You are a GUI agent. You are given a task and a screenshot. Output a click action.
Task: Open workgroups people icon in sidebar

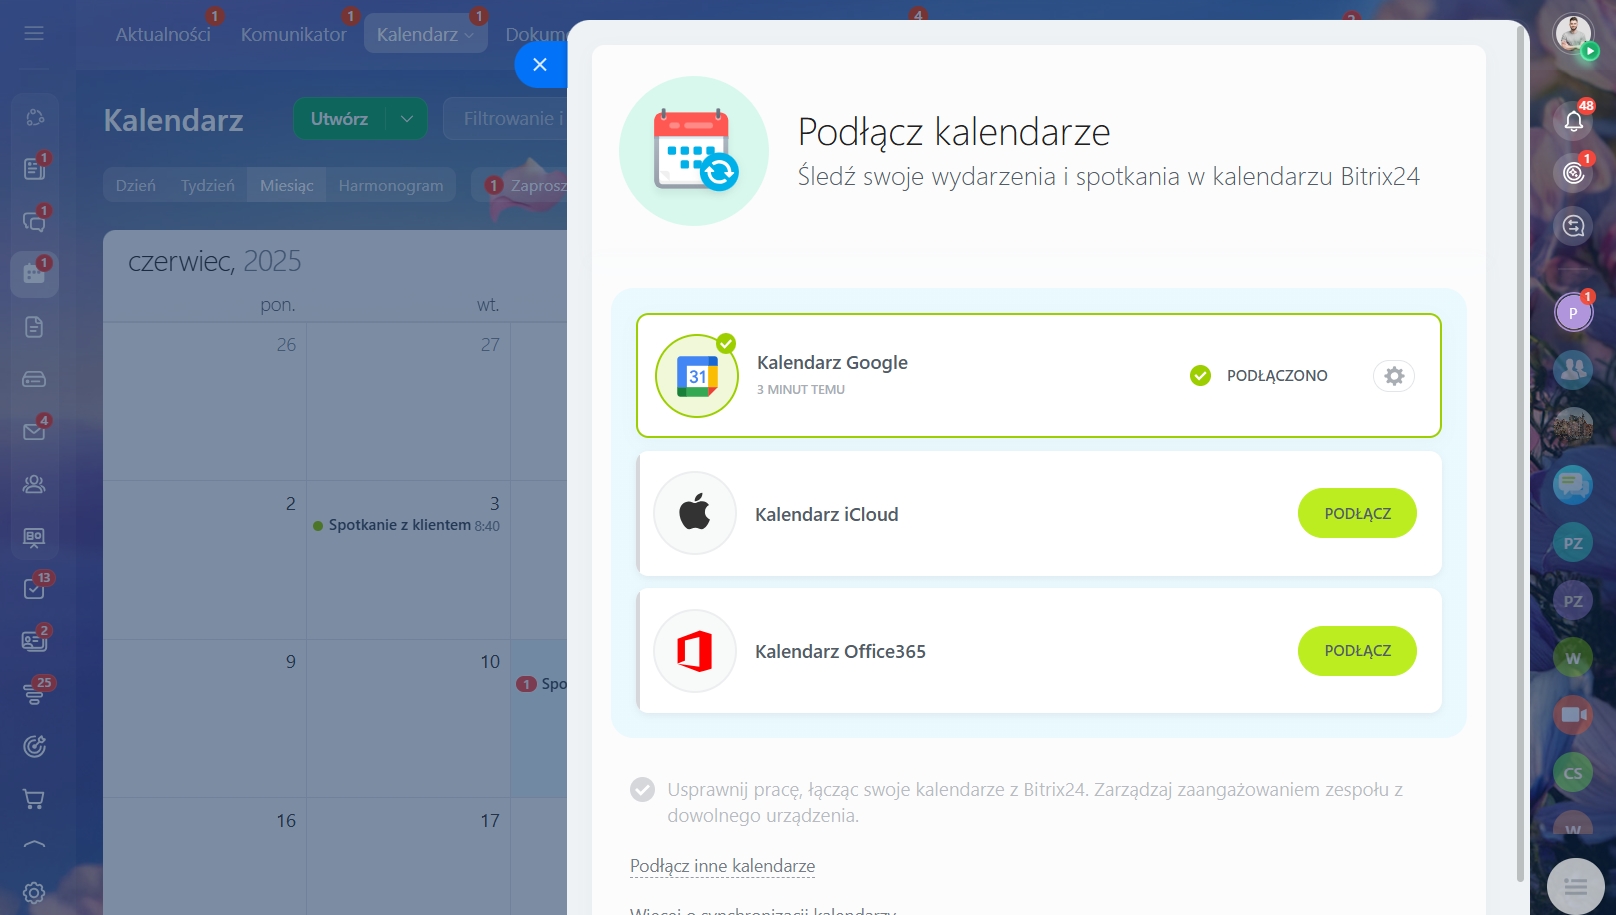[x=34, y=484]
